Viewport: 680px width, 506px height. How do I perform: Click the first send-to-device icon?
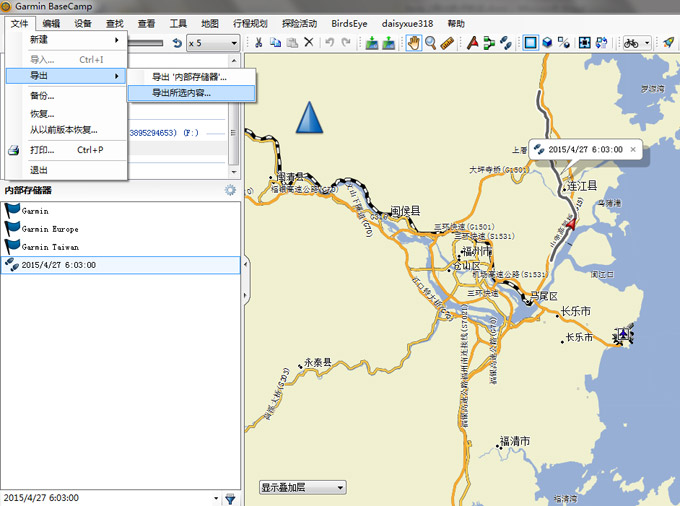point(372,42)
